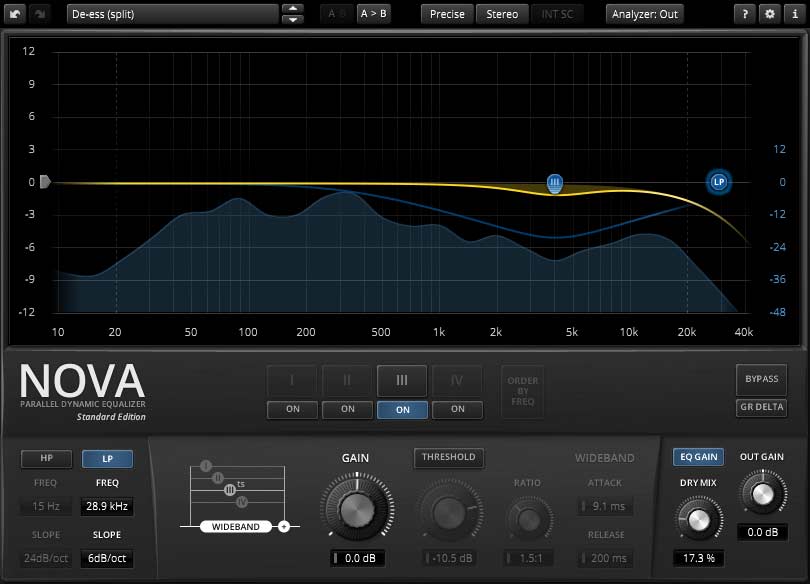
Task: Toggle the Precise mode button
Action: point(447,14)
